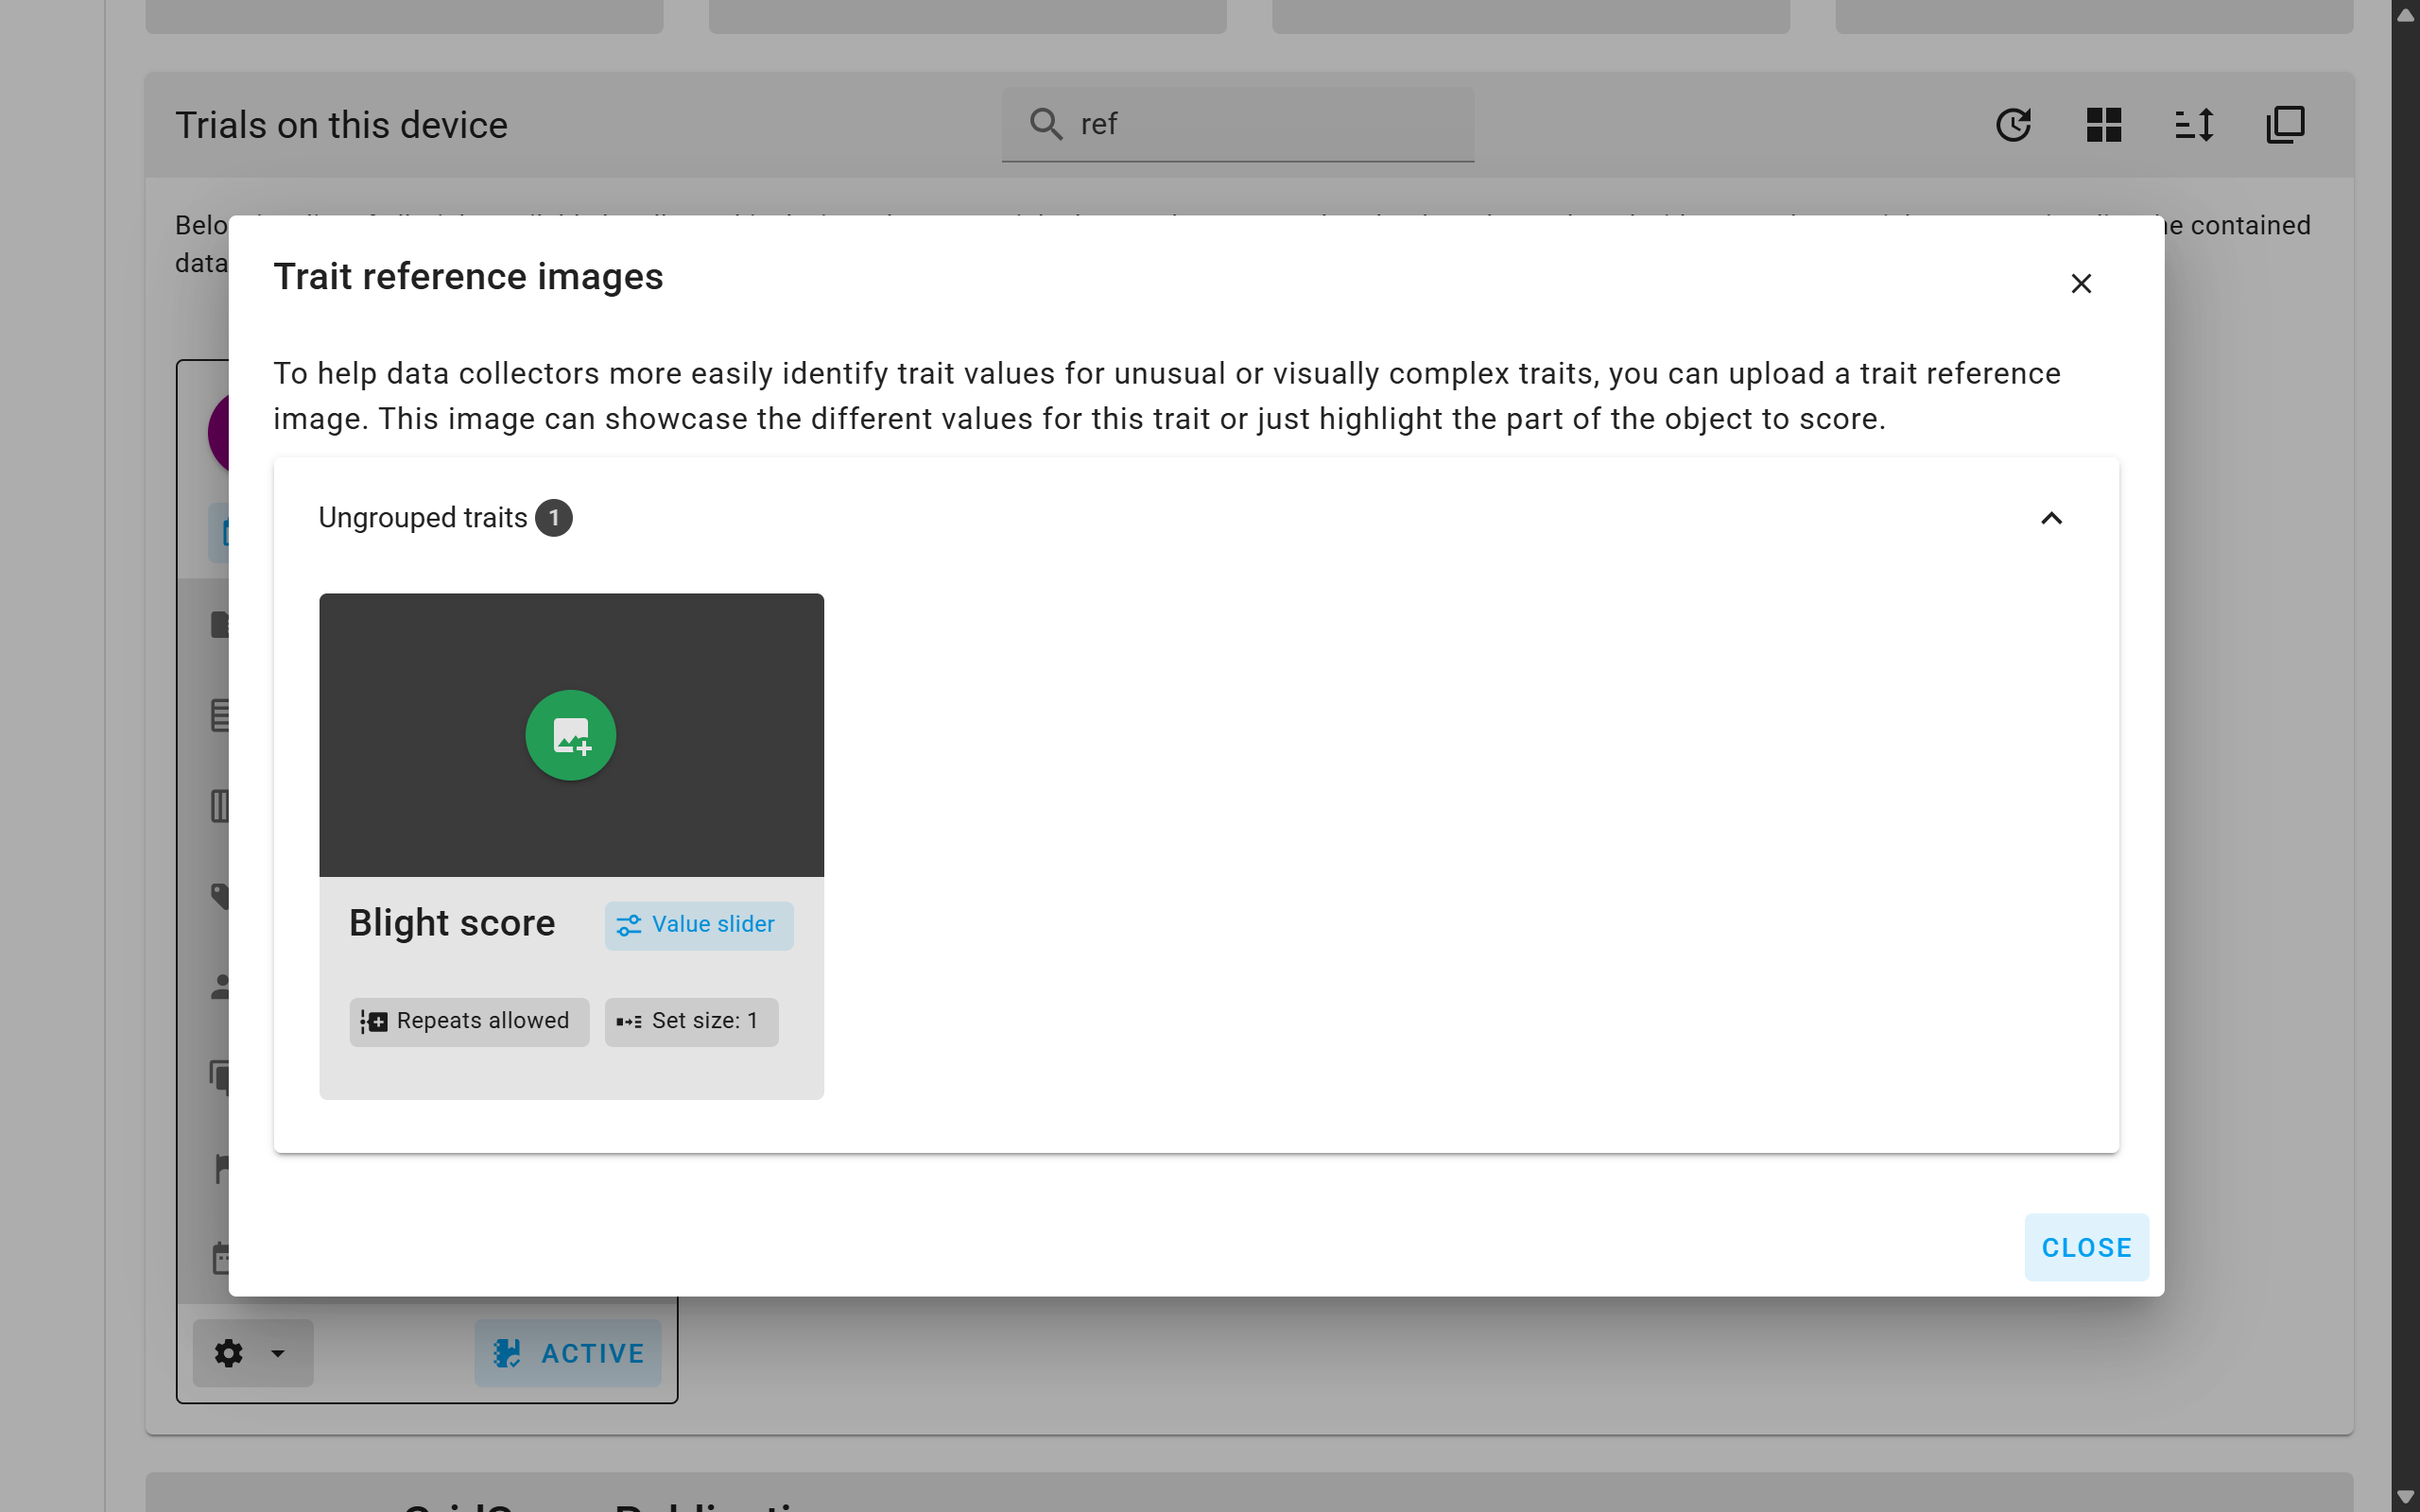2420x1512 pixels.
Task: Select the person icon in the left sidebar
Action: (222, 987)
